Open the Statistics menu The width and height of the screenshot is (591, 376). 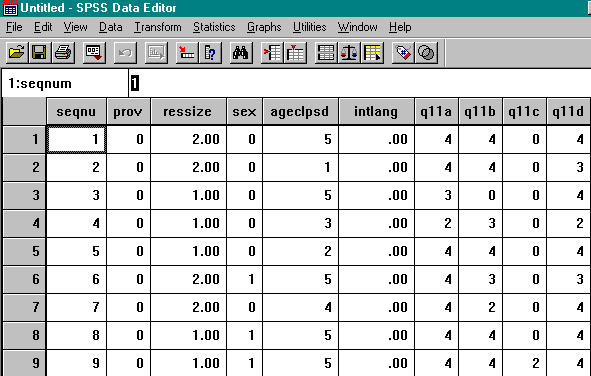click(x=214, y=27)
